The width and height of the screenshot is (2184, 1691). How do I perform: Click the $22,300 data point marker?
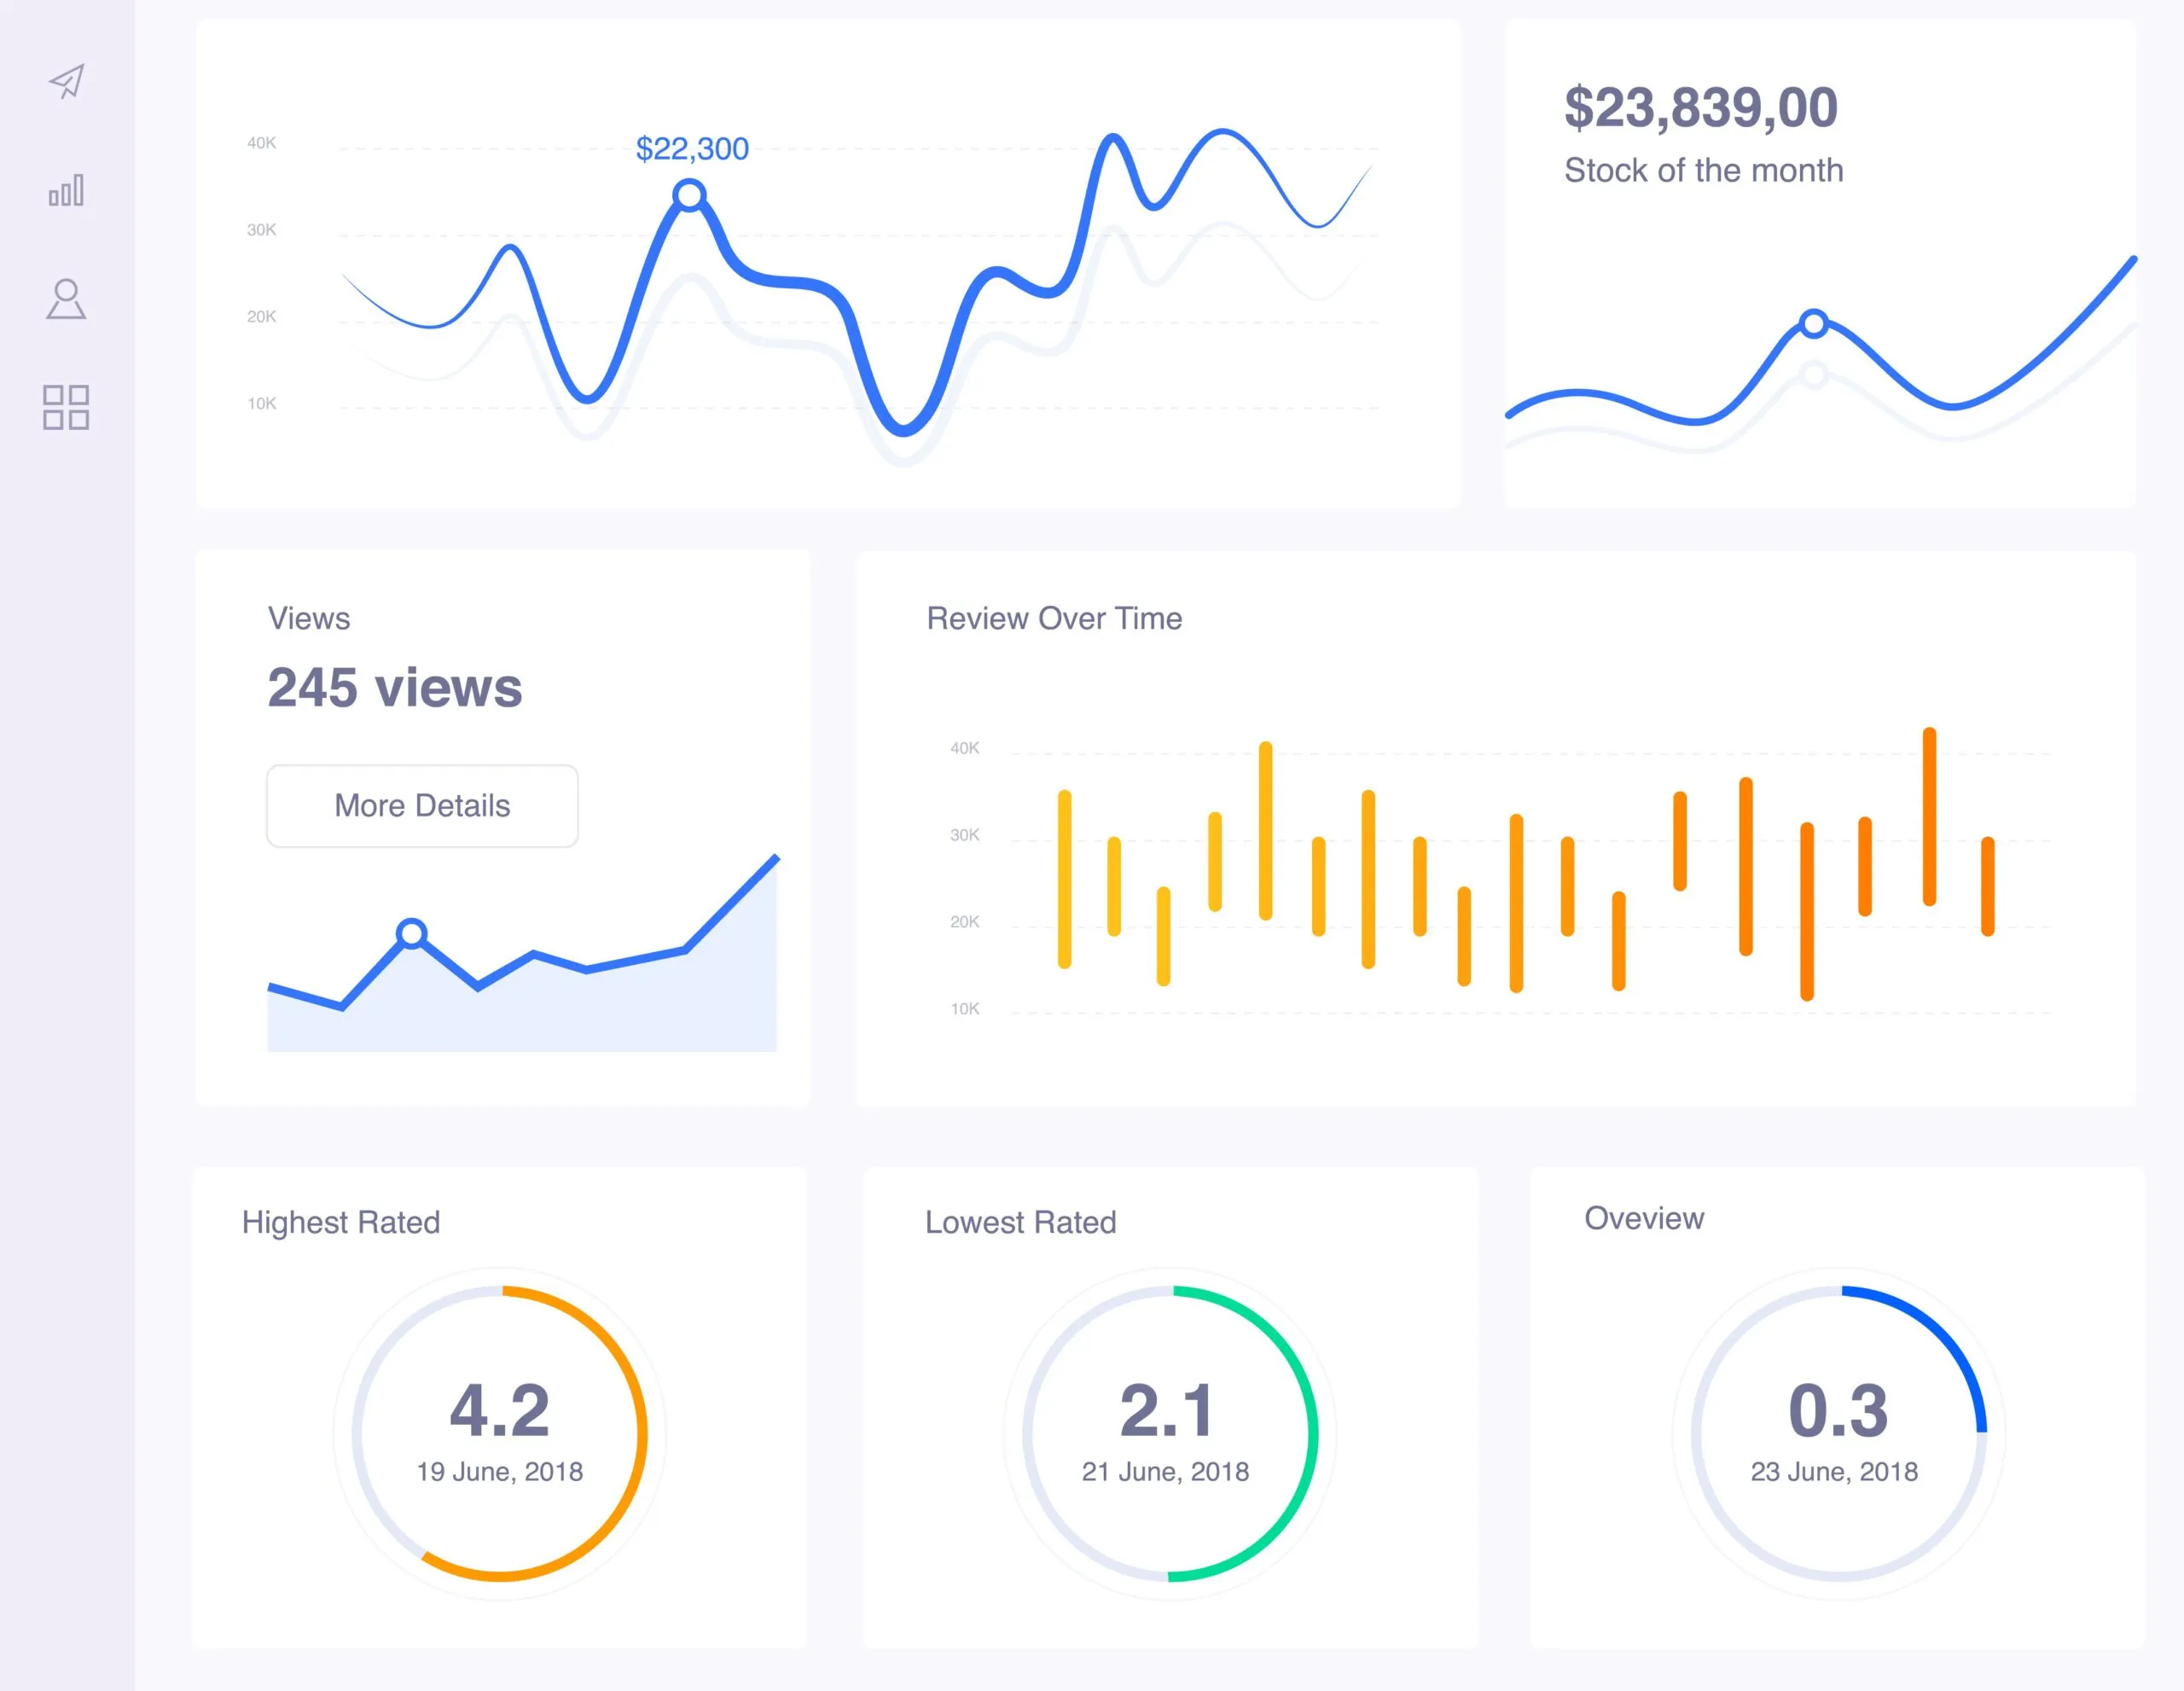click(x=690, y=194)
